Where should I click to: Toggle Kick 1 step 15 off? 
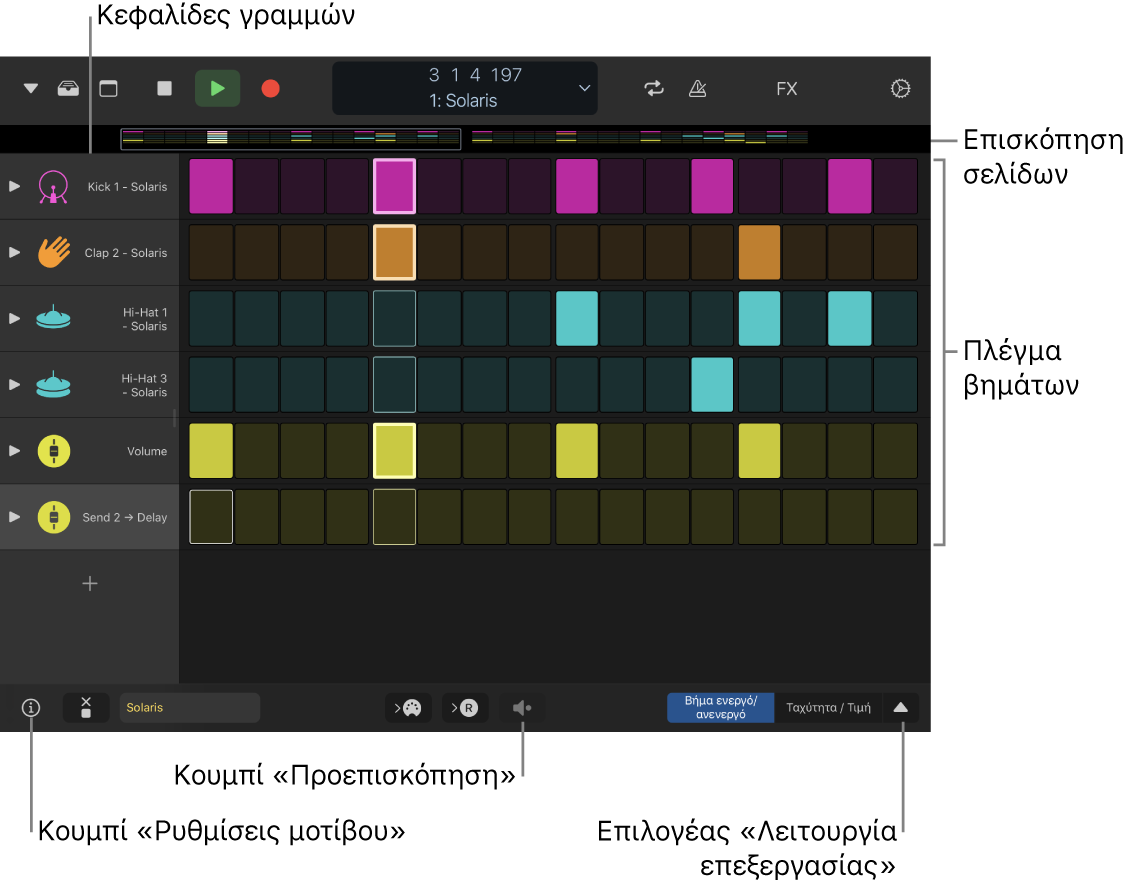click(x=850, y=186)
